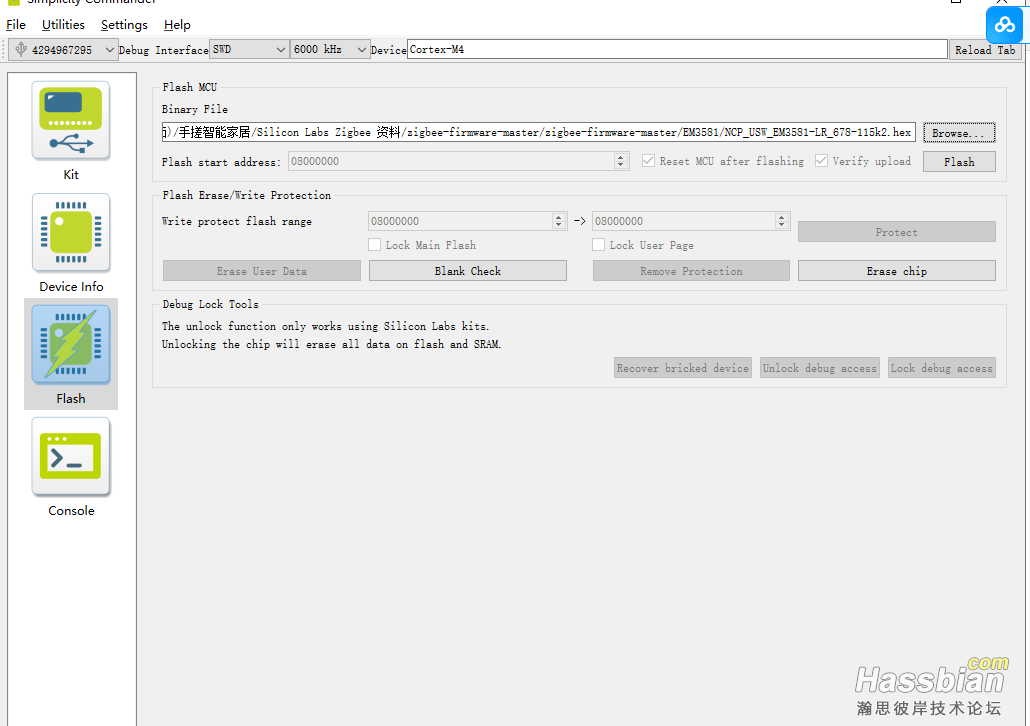
Task: Click the 'Flash Erase/Write Protection' group title
Action: click(x=246, y=195)
